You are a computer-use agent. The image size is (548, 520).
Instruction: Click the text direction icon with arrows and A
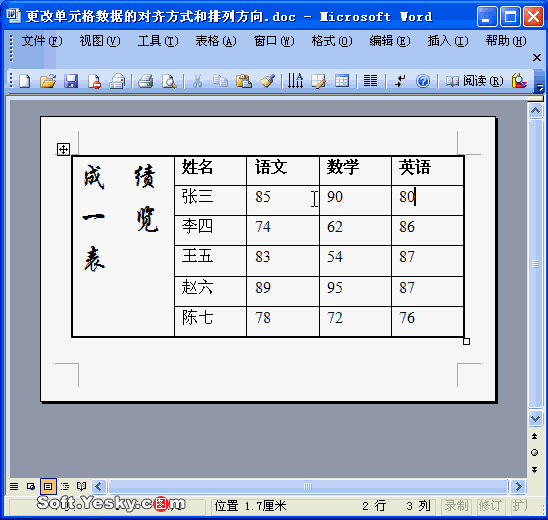[x=295, y=81]
